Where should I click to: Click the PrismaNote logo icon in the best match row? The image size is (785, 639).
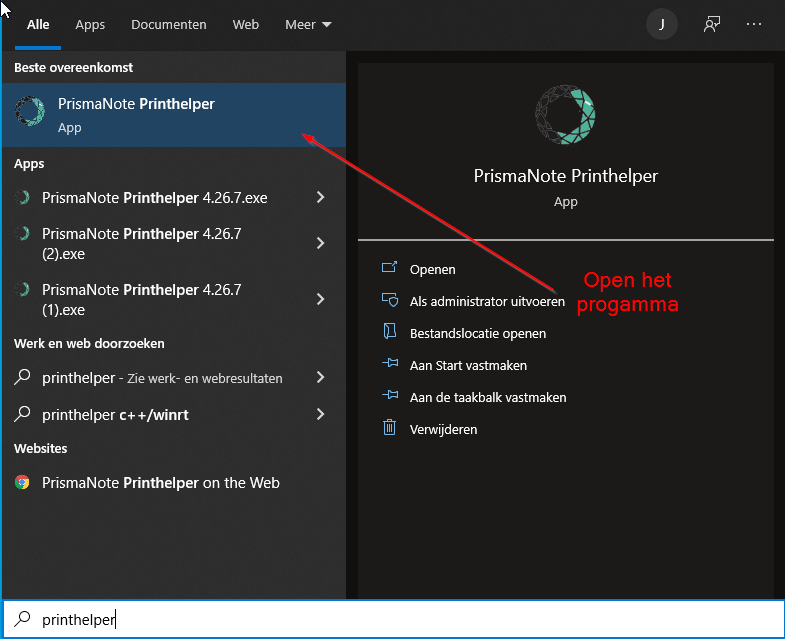[x=30, y=111]
